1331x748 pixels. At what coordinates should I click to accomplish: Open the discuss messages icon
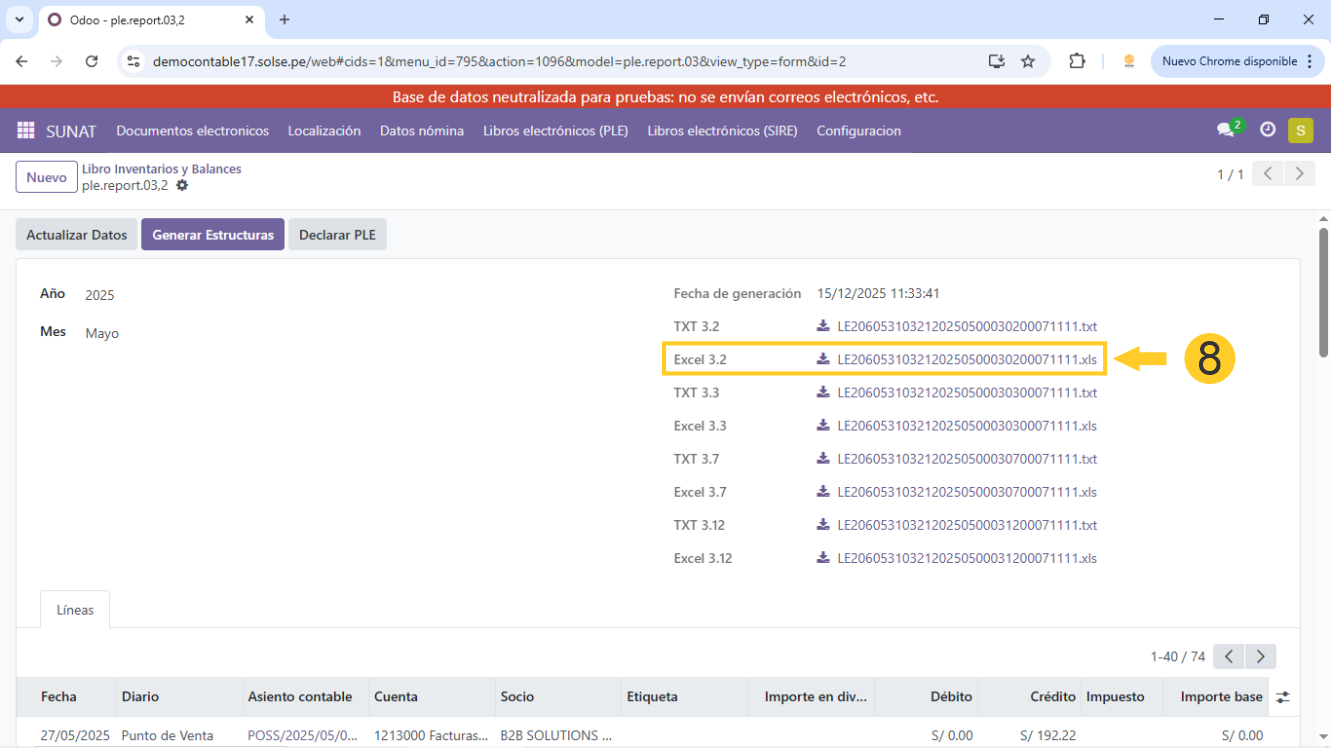tap(1225, 130)
